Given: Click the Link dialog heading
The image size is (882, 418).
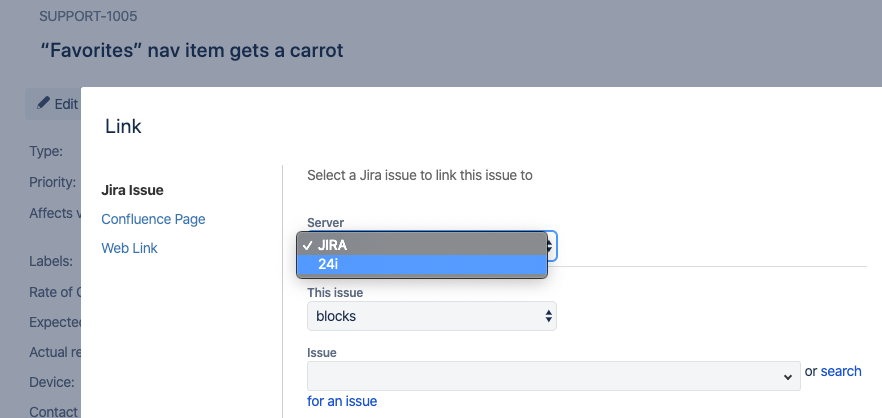Looking at the screenshot, I should (x=123, y=127).
